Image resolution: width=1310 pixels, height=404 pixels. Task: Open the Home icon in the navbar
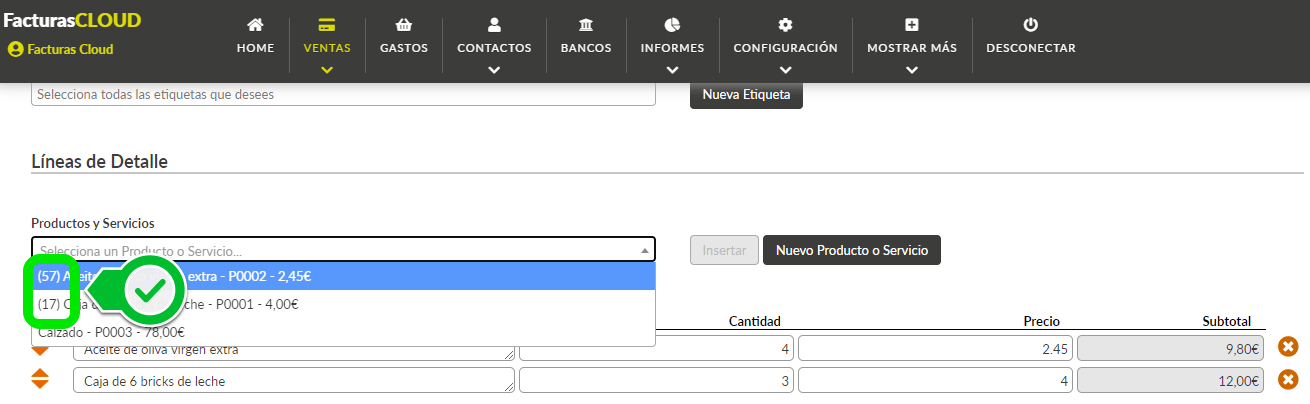(255, 25)
